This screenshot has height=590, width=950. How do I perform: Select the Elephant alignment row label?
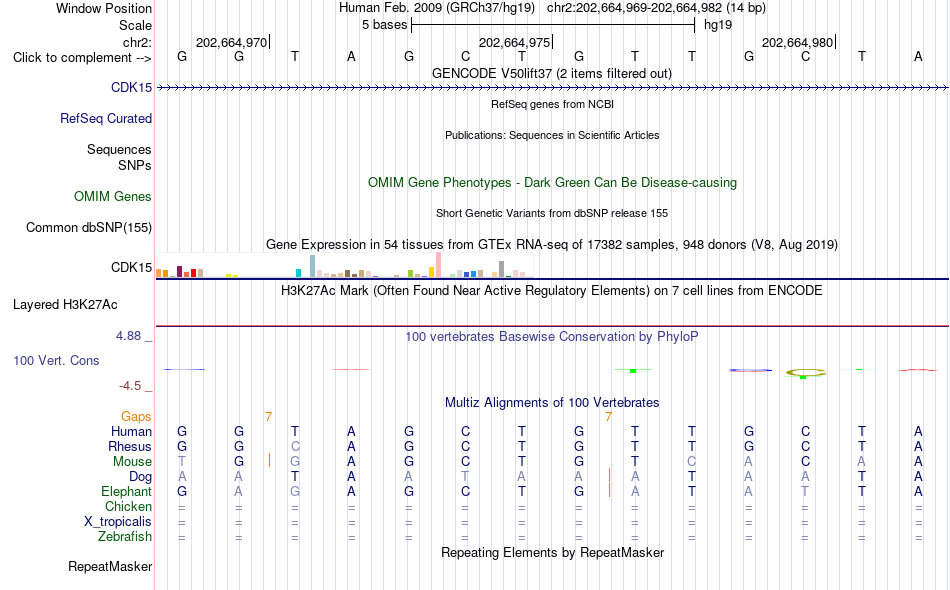coord(126,491)
